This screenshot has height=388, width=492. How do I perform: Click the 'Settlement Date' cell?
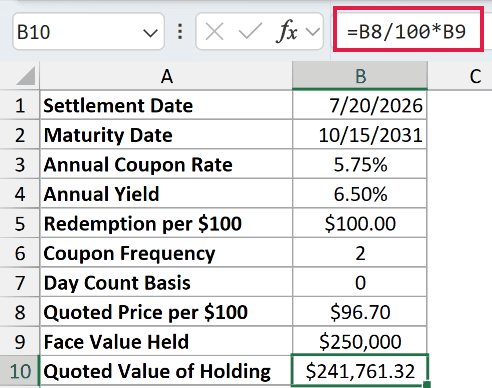coord(166,105)
